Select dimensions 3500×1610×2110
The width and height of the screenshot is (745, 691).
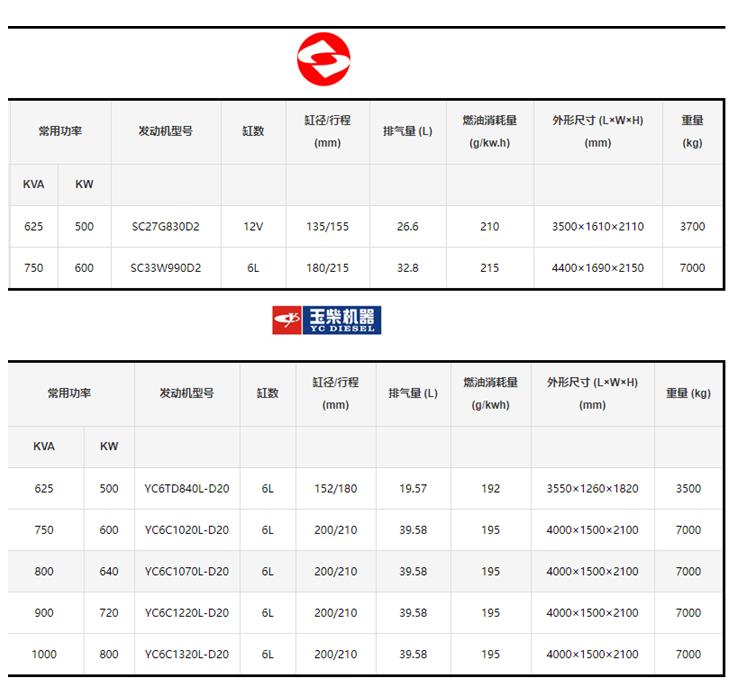598,226
